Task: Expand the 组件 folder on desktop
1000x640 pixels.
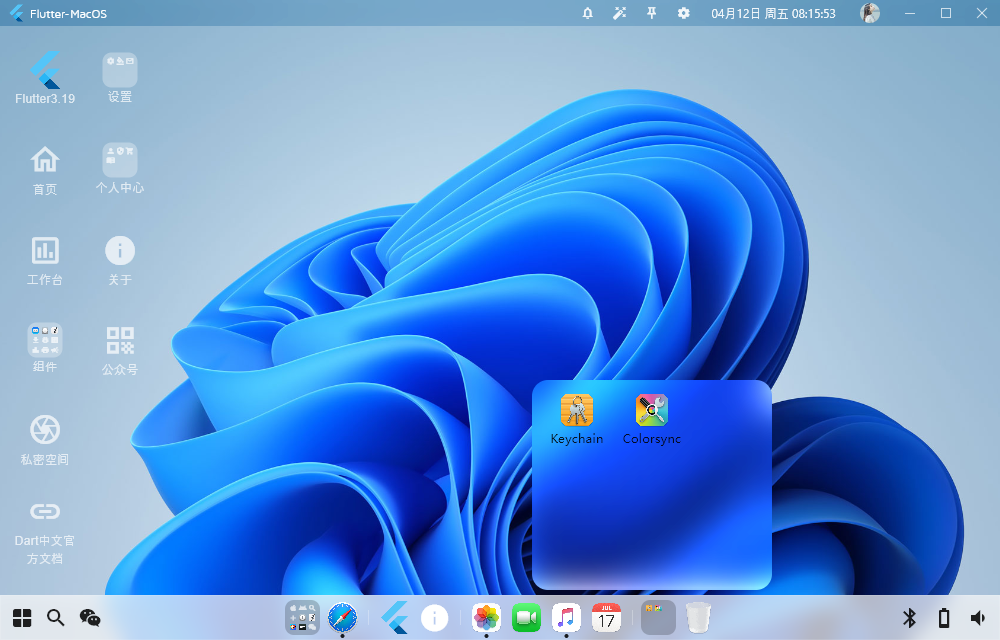Action: coord(45,341)
